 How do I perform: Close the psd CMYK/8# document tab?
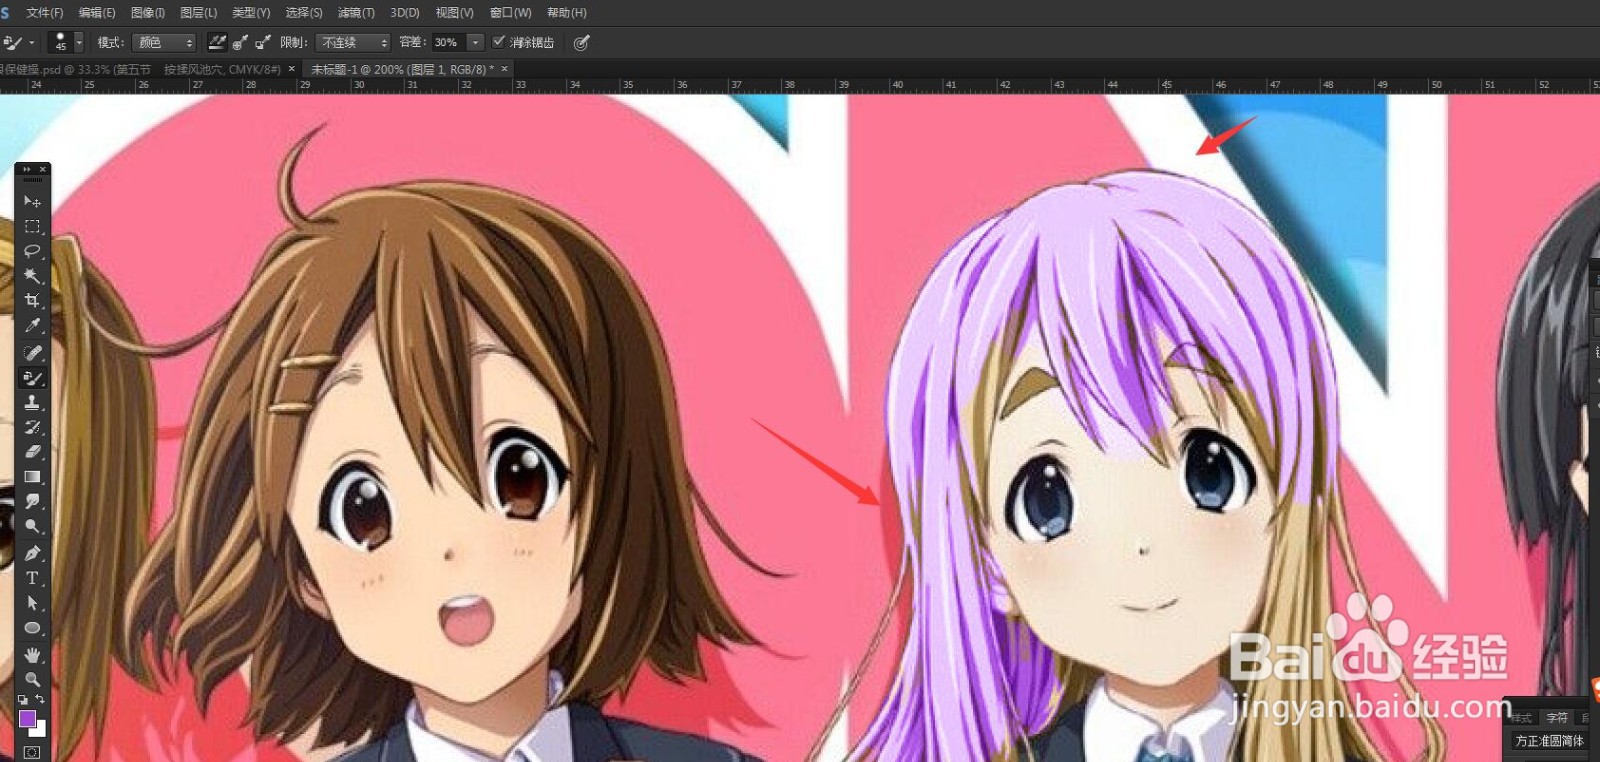(x=291, y=69)
